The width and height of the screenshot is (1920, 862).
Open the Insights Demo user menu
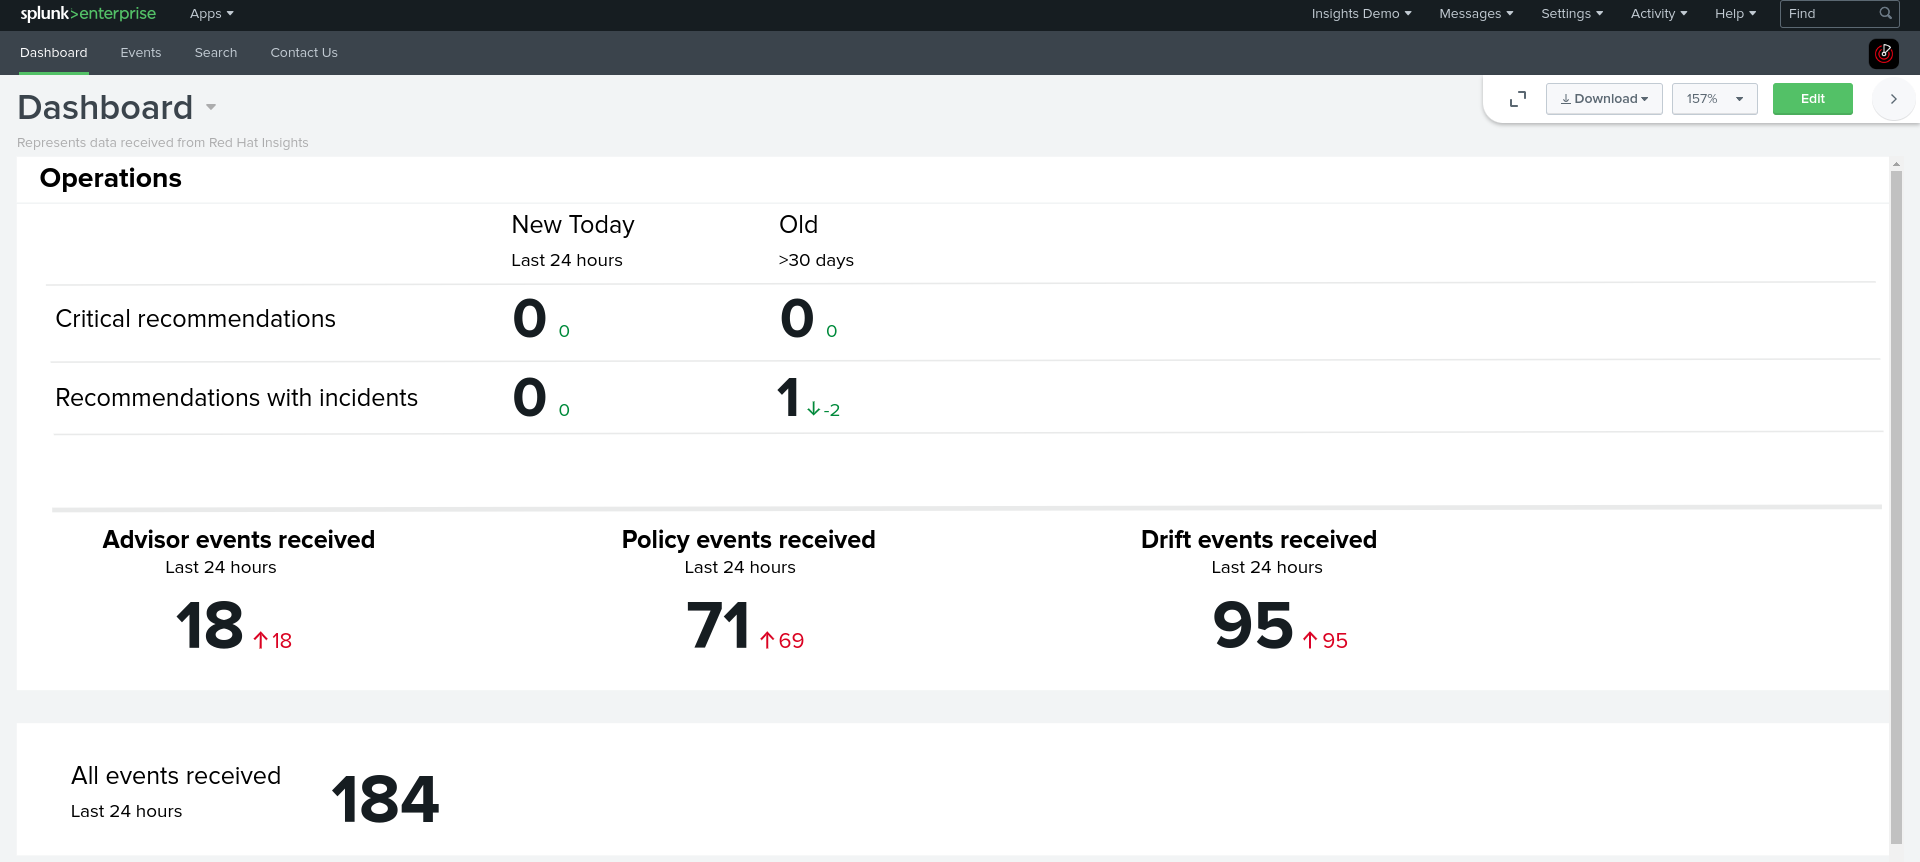click(1361, 14)
